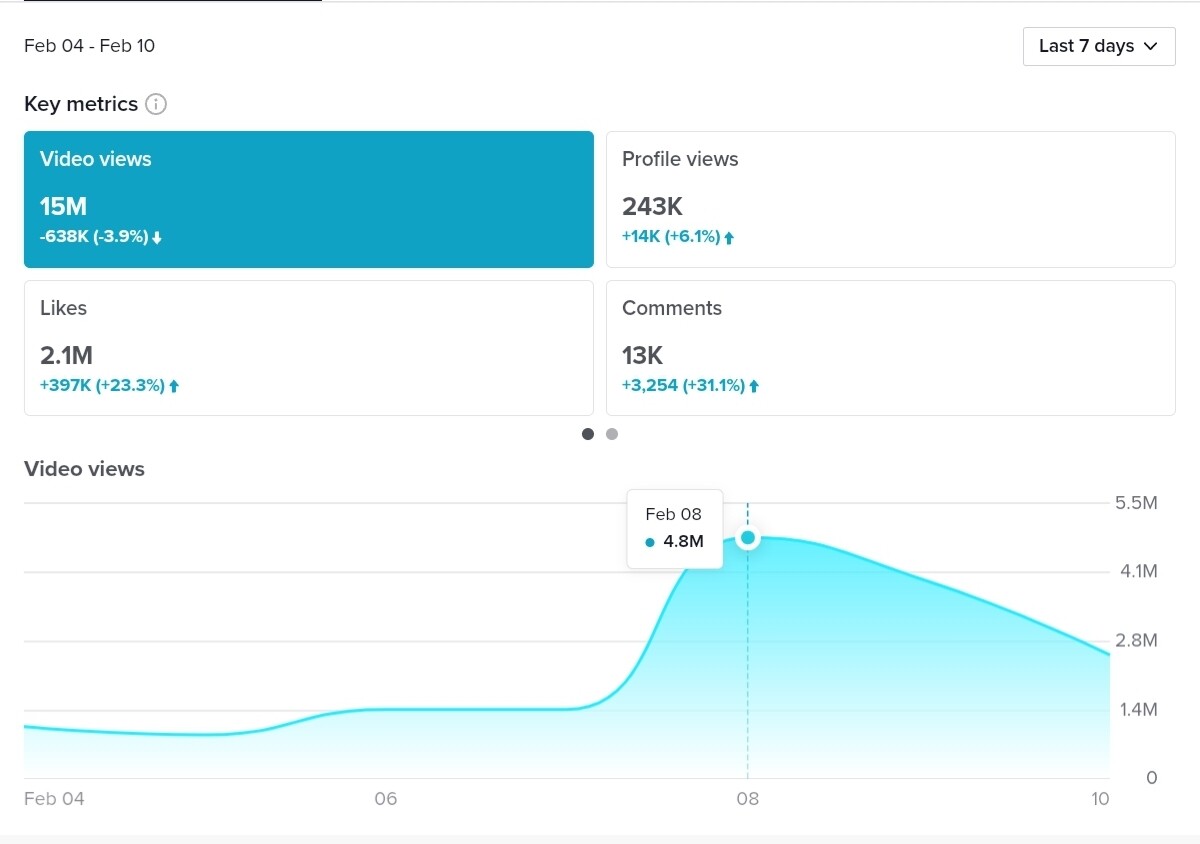Click the 5.5M y-axis label
This screenshot has height=844, width=1200.
point(1136,503)
